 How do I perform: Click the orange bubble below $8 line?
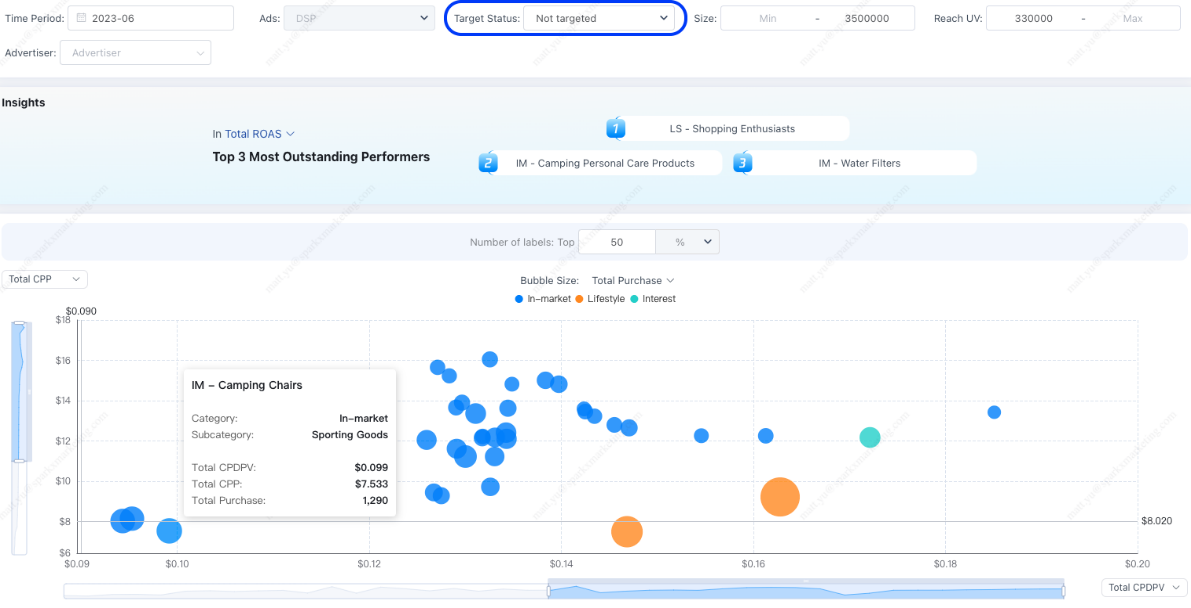[627, 532]
